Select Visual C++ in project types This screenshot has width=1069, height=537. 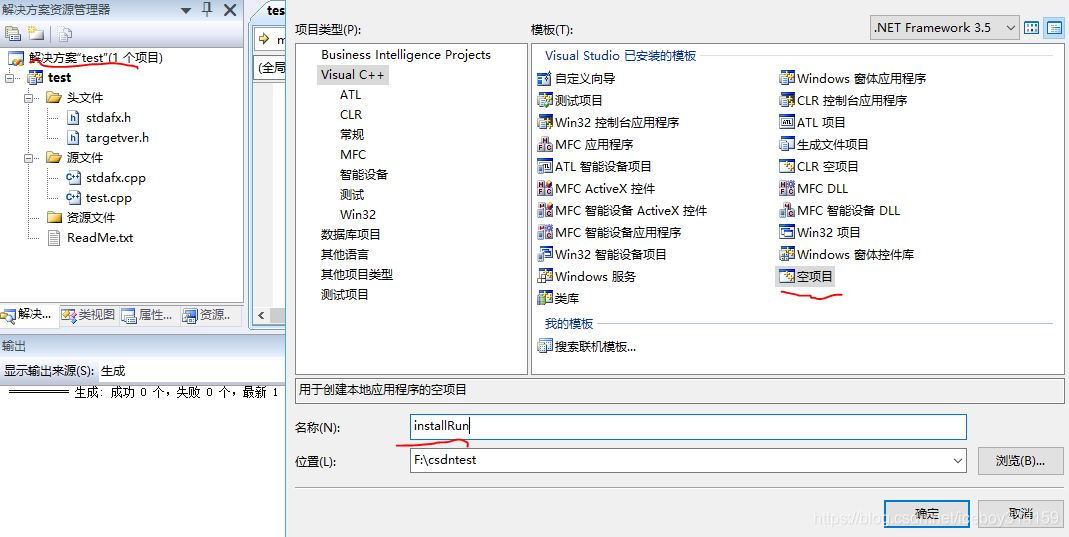[352, 75]
